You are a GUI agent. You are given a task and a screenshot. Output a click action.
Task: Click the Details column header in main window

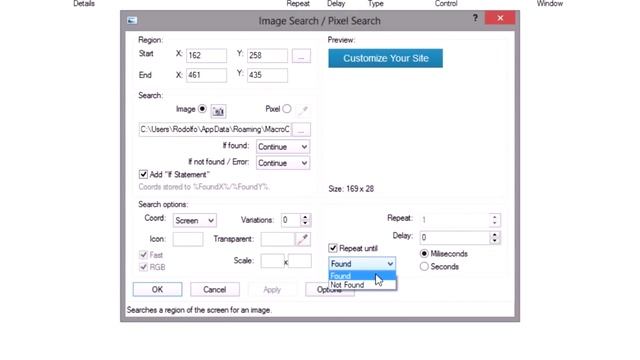[84, 4]
